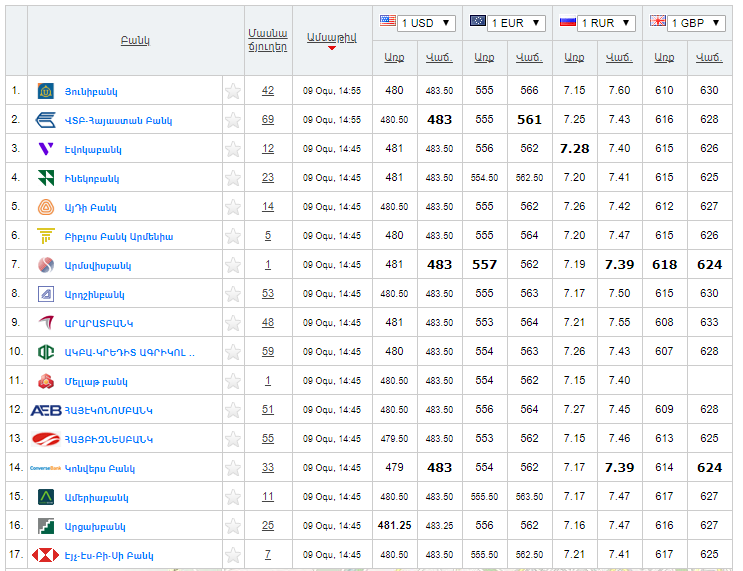
Task: Click the Araratbank red logo in row 9
Action: [46, 323]
